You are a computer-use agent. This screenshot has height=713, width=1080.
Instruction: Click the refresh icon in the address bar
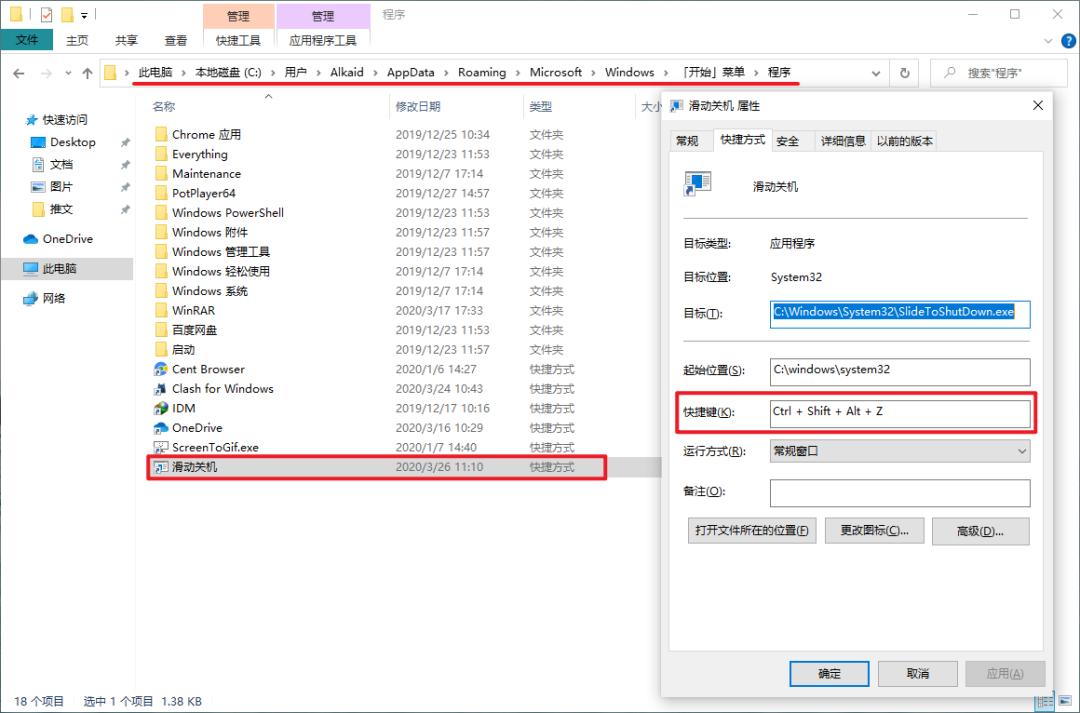click(903, 72)
